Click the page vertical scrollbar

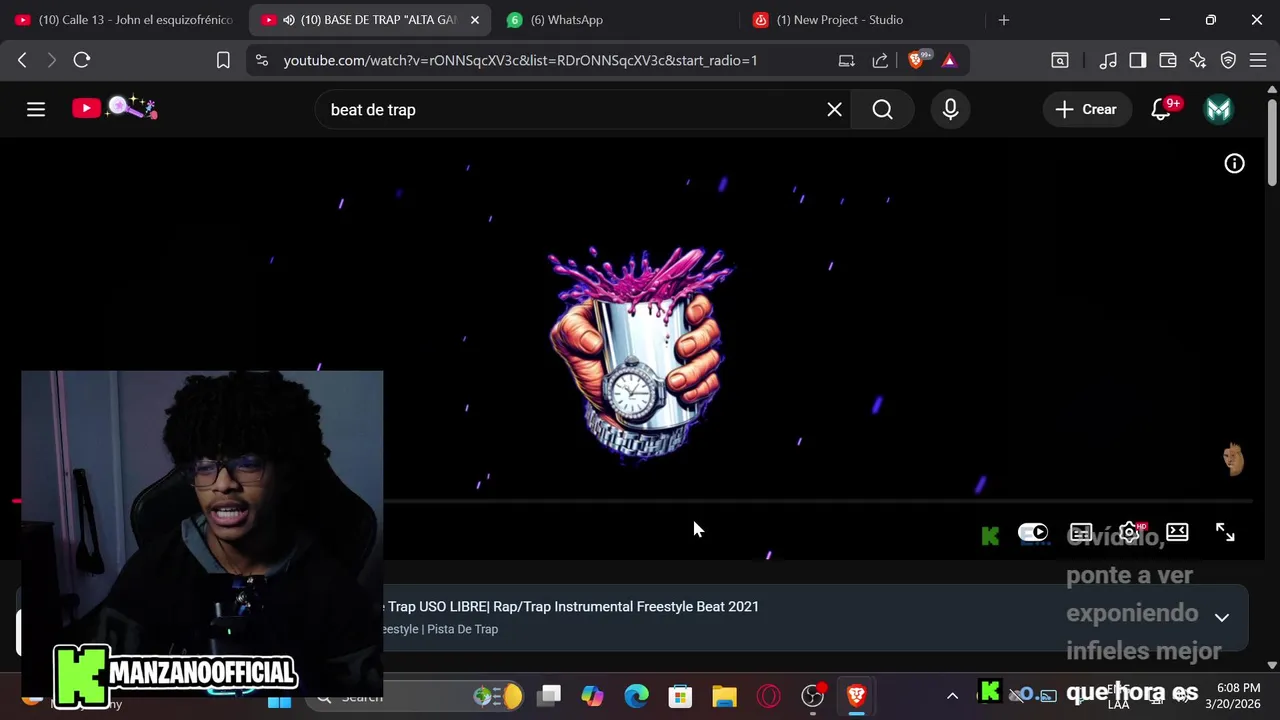(x=1272, y=142)
